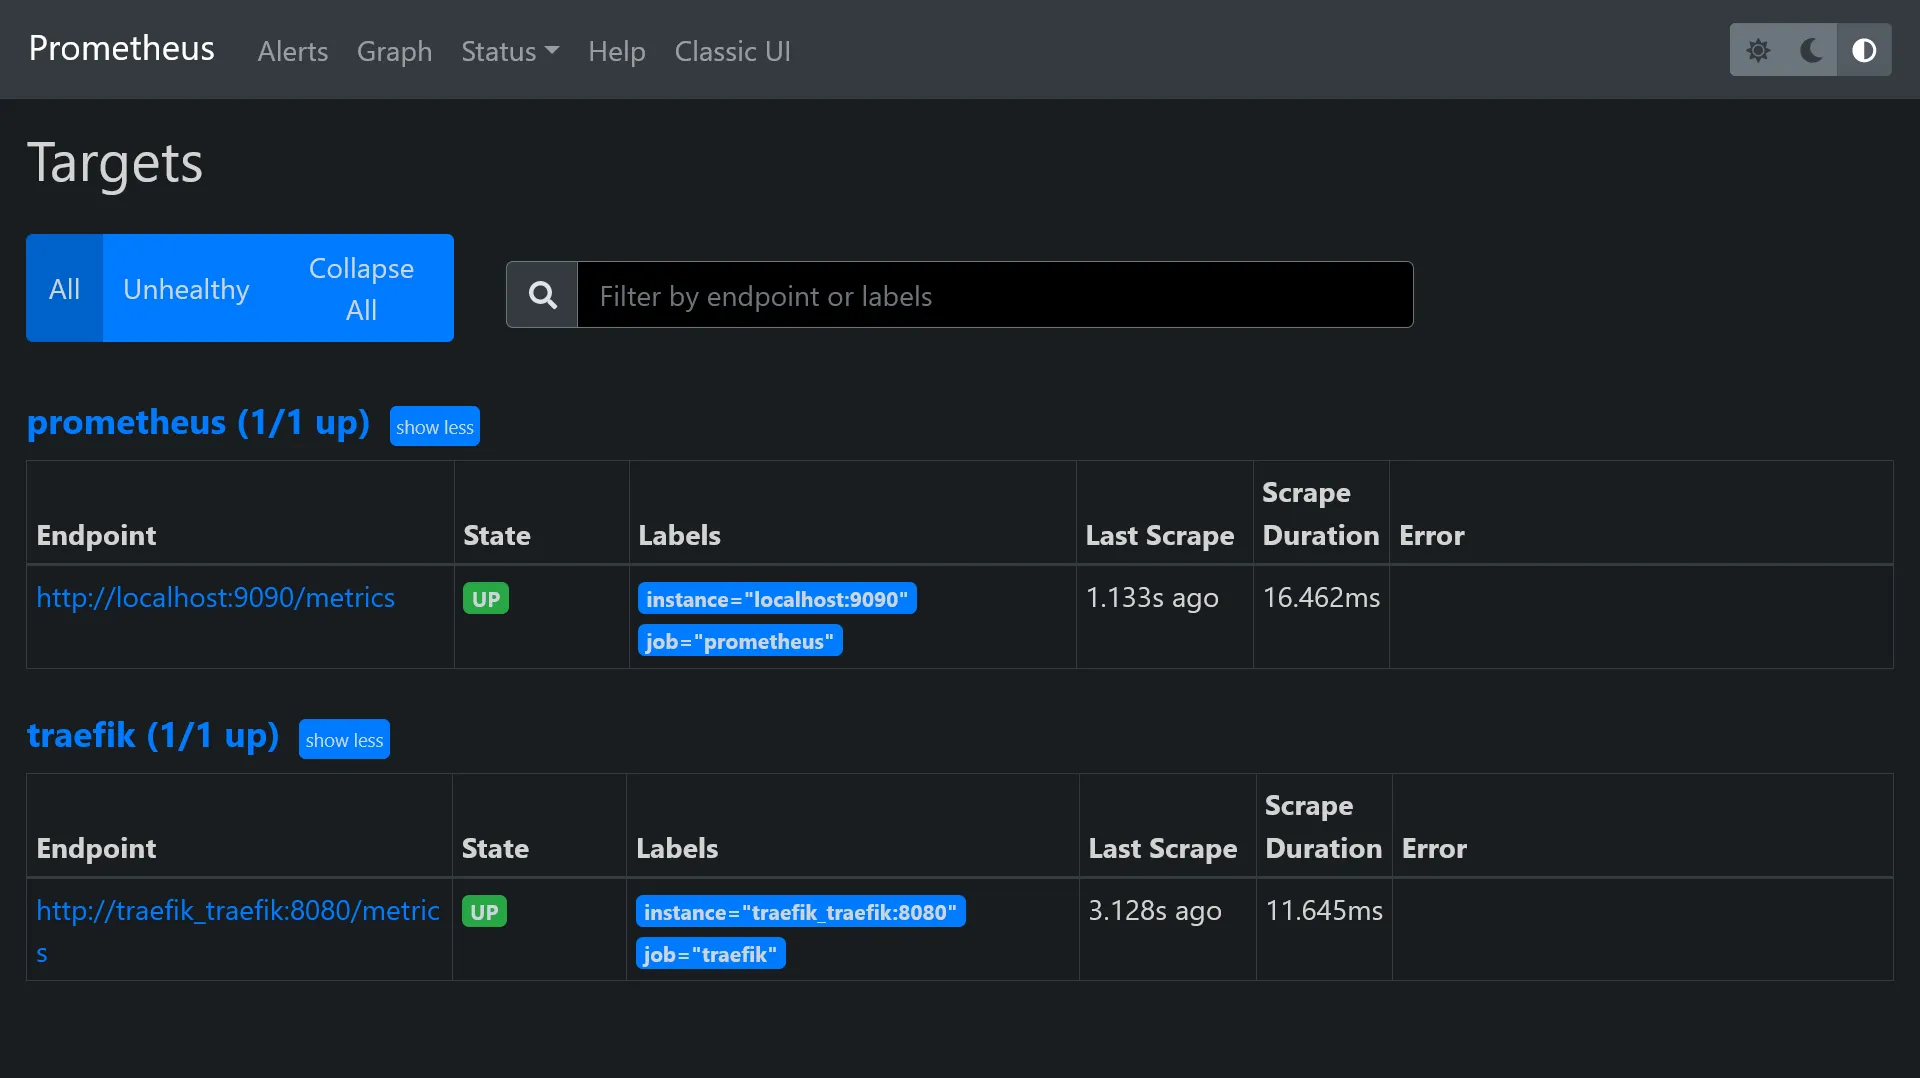Open the Status dropdown menu
The height and width of the screenshot is (1078, 1920).
509,51
